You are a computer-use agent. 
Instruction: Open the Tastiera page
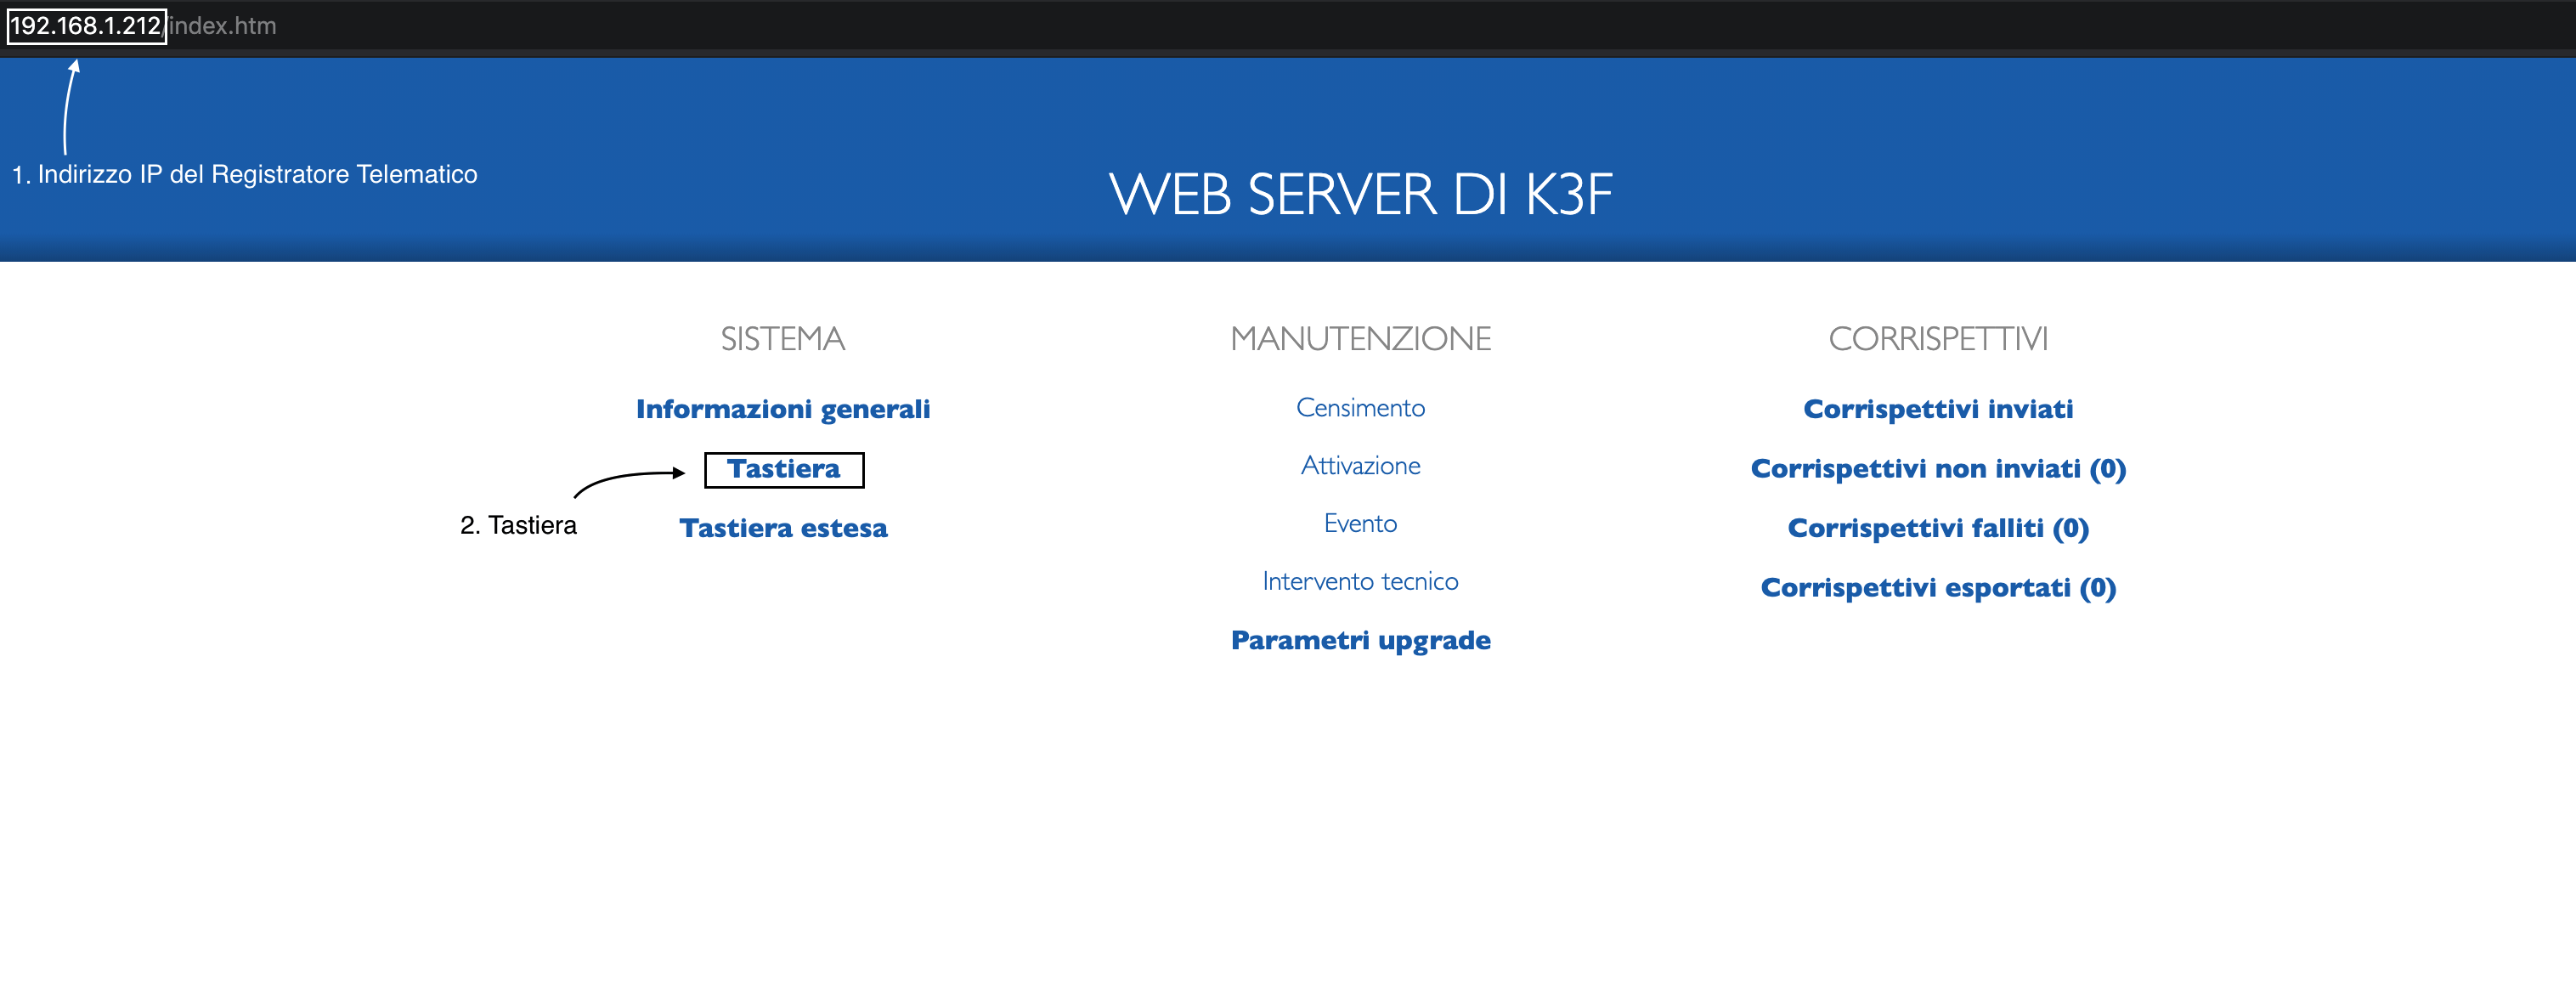coord(783,469)
